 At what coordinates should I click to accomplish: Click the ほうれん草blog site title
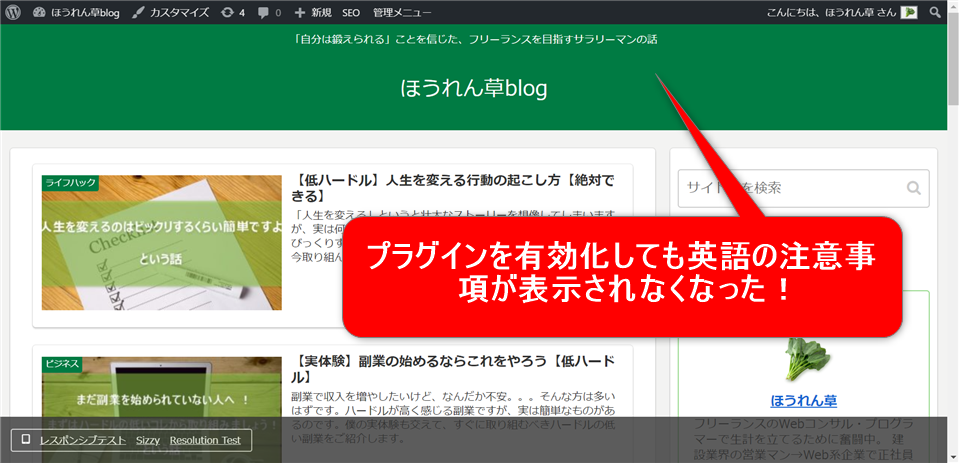pos(474,88)
